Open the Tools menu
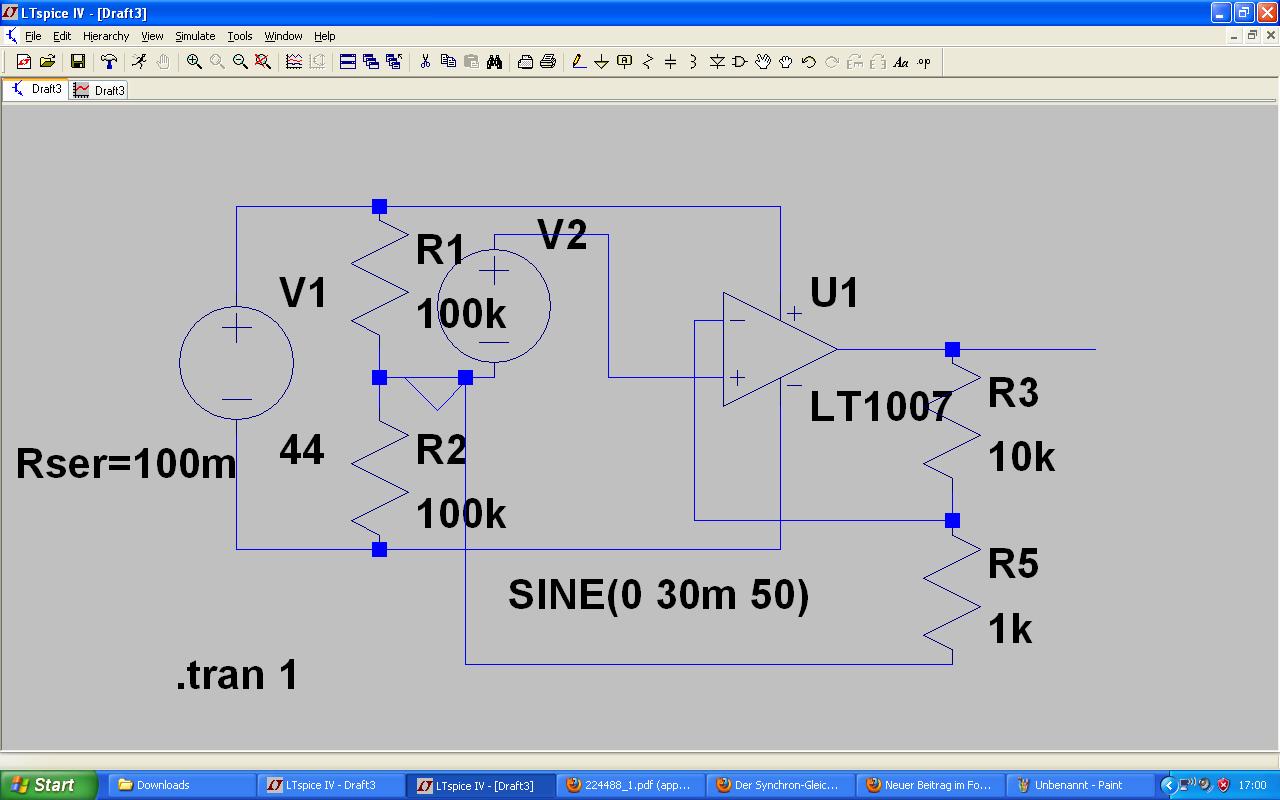Image resolution: width=1280 pixels, height=800 pixels. [240, 36]
